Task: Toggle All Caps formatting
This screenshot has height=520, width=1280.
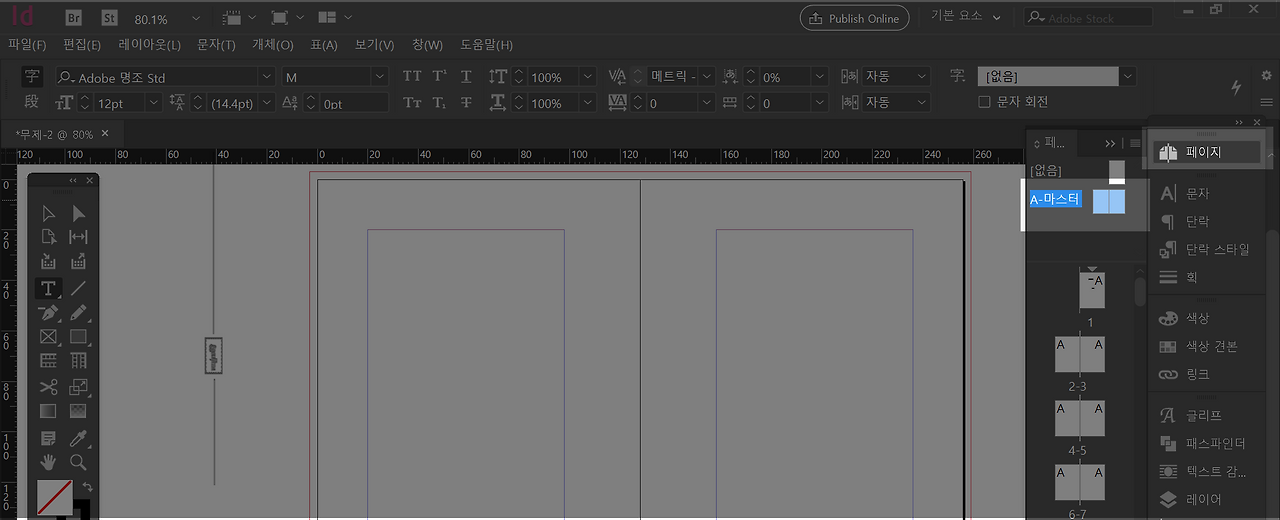Action: coord(412,77)
